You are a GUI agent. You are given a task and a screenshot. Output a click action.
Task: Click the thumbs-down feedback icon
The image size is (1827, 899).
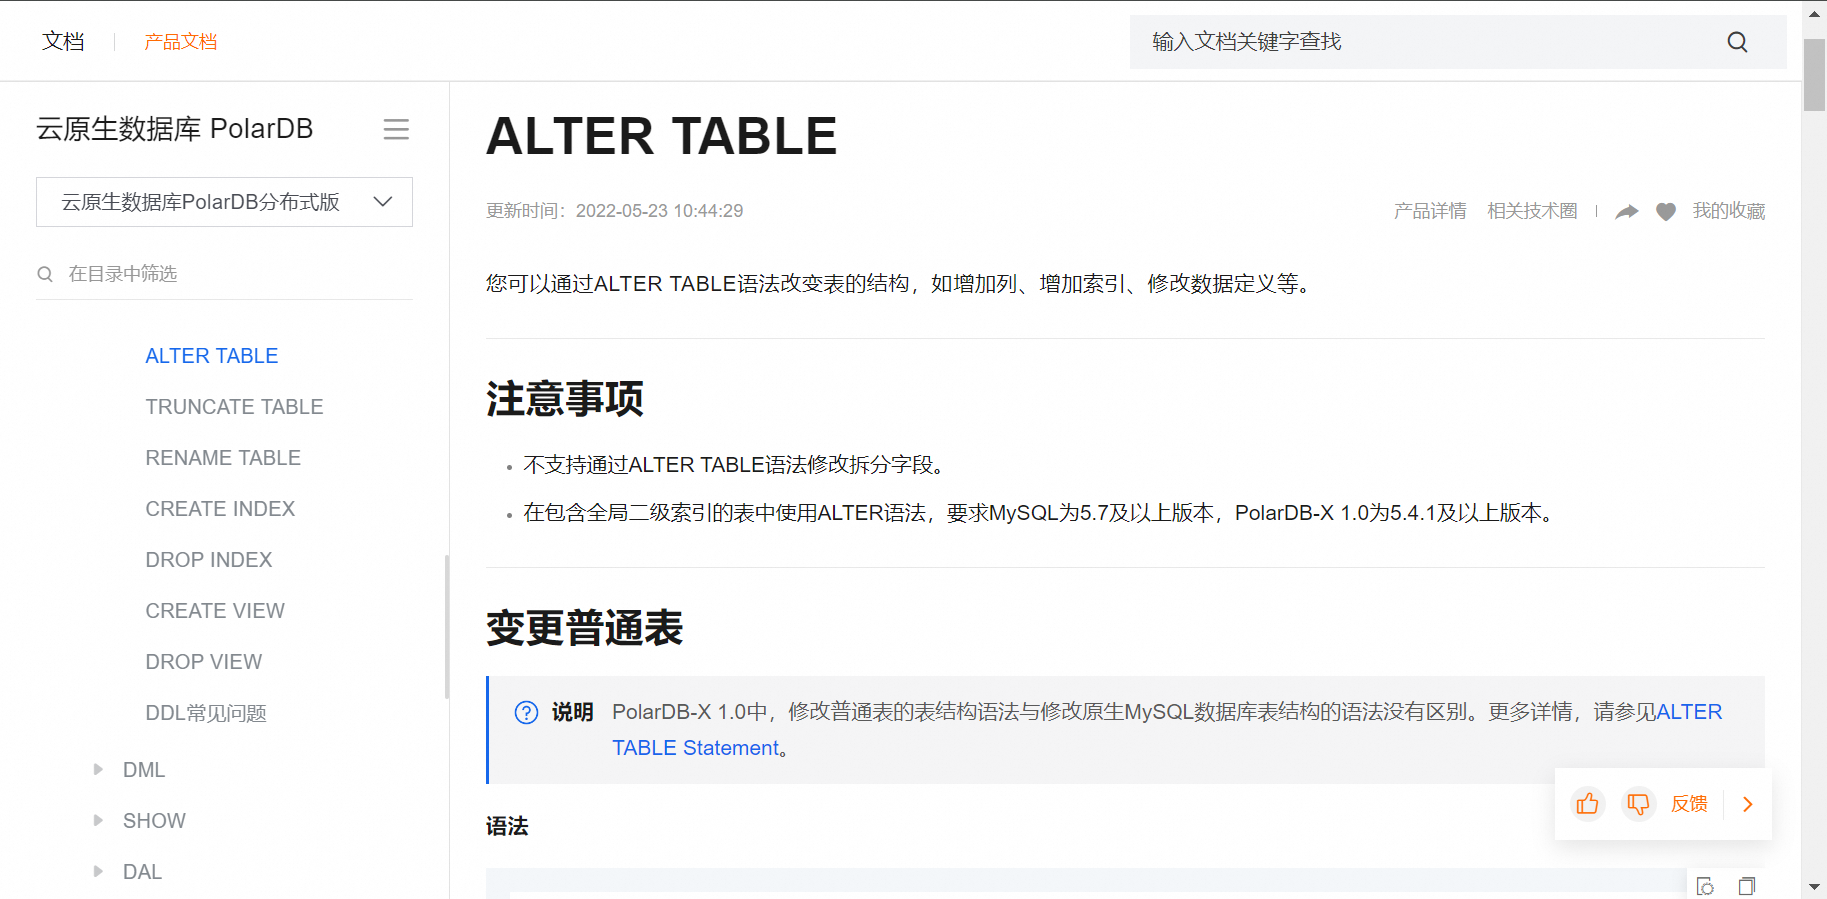pos(1638,804)
